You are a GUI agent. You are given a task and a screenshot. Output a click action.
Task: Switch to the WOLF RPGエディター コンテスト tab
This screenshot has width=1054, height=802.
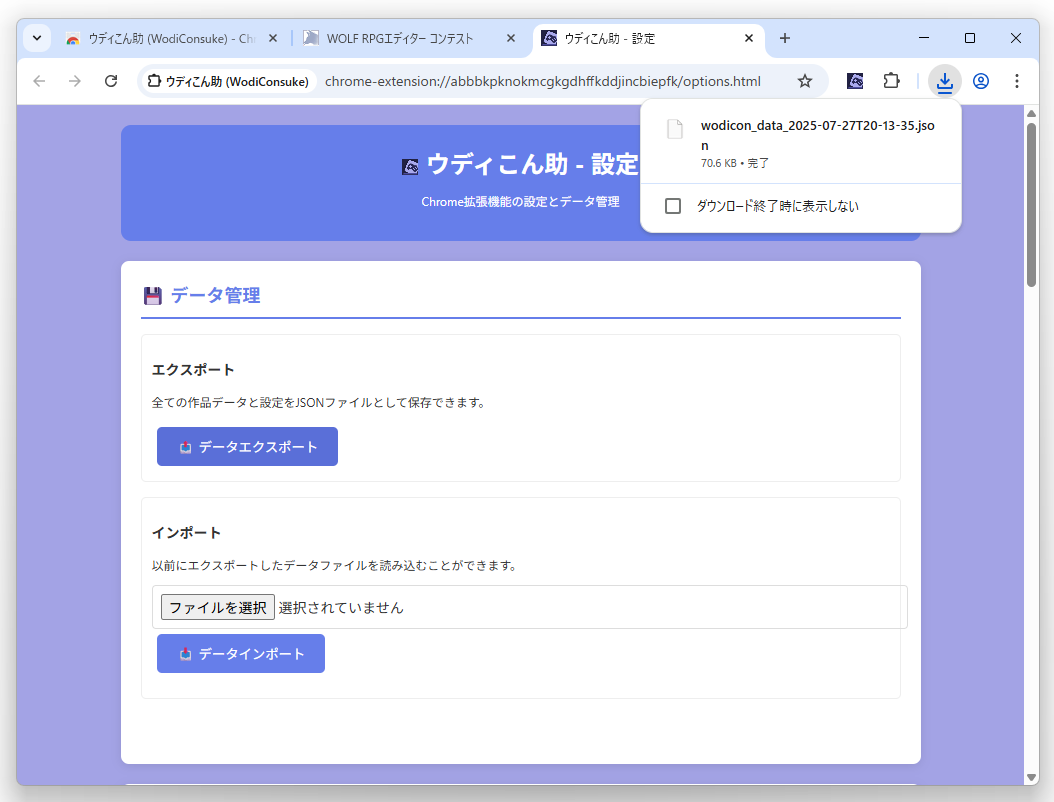400,38
